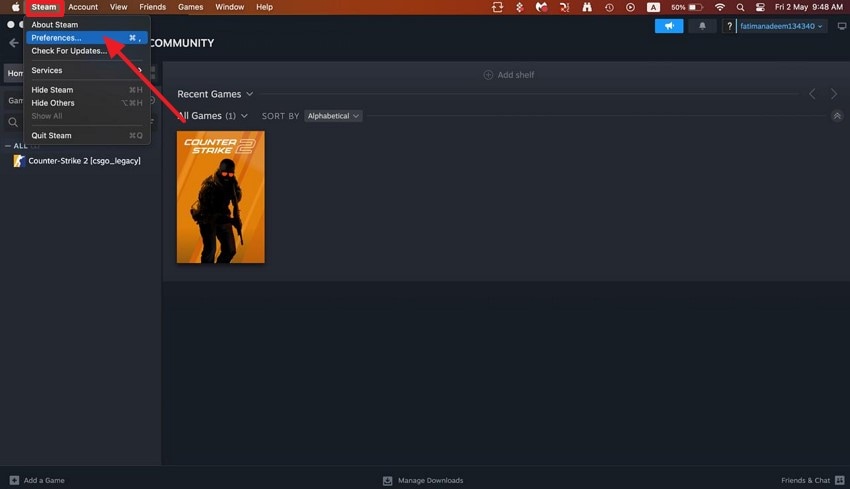Click the battery 50% indicator
The image size is (850, 489).
687,7
